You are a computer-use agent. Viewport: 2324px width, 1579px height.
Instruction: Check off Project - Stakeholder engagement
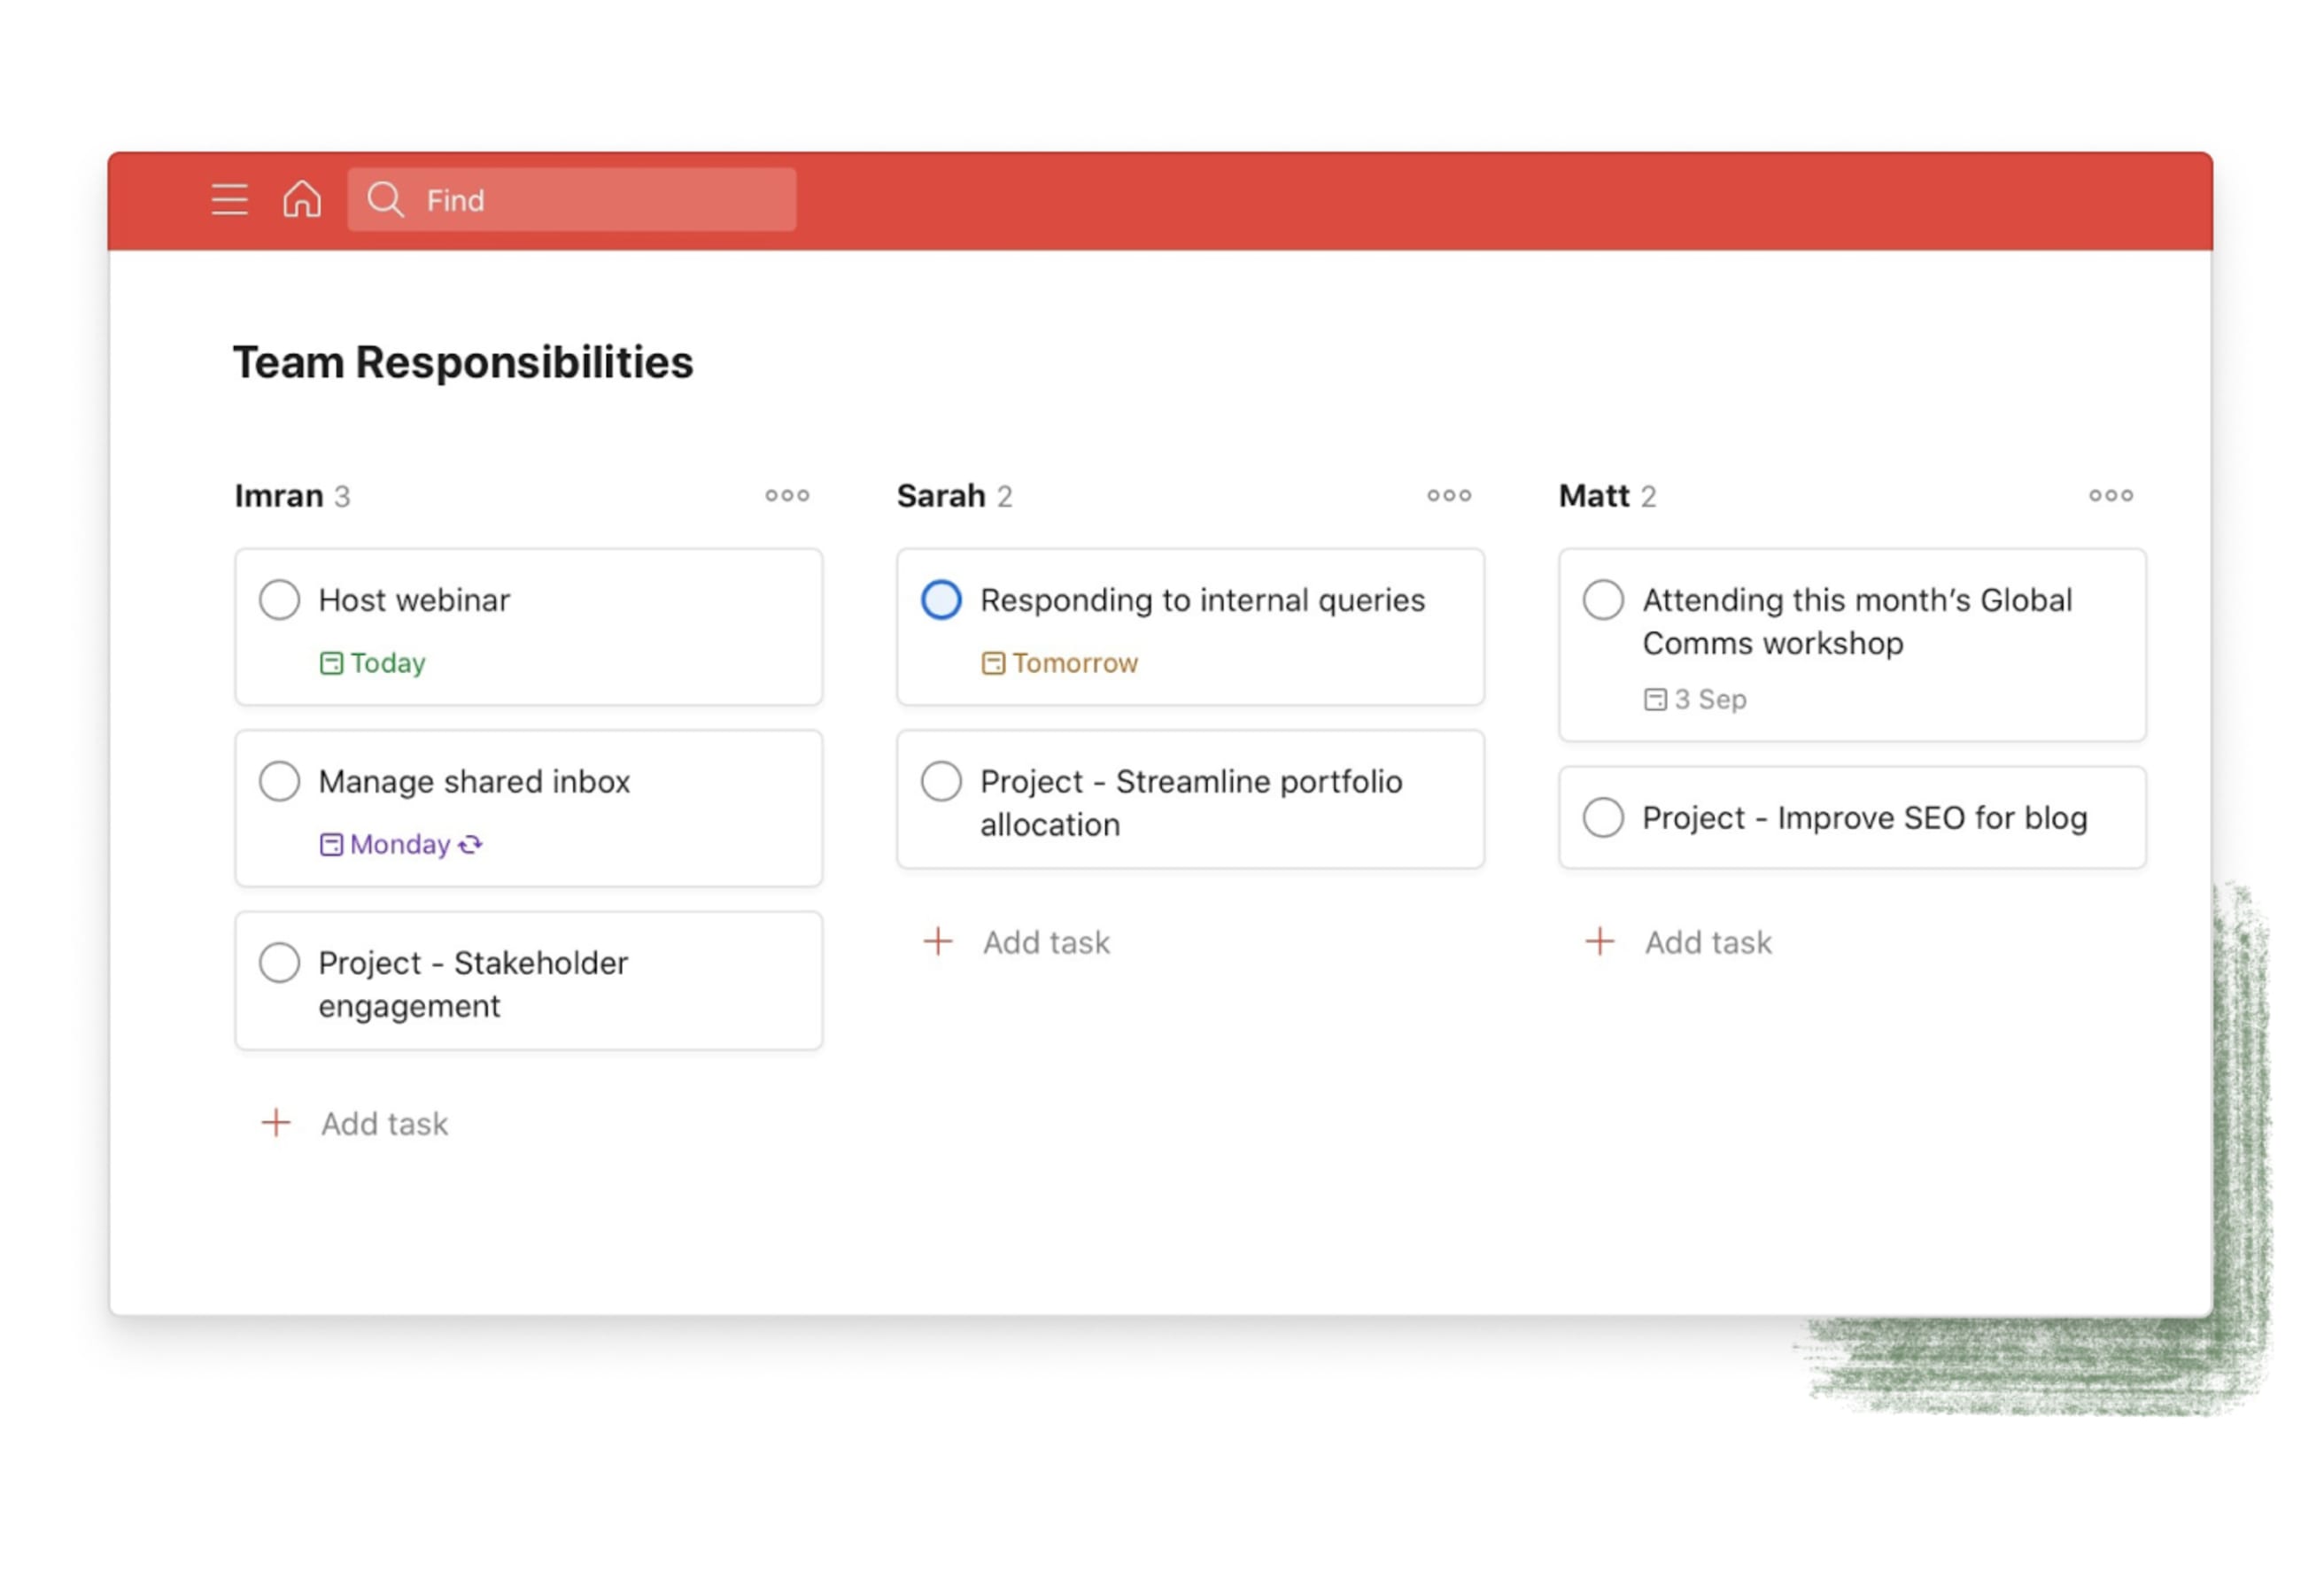coord(280,963)
